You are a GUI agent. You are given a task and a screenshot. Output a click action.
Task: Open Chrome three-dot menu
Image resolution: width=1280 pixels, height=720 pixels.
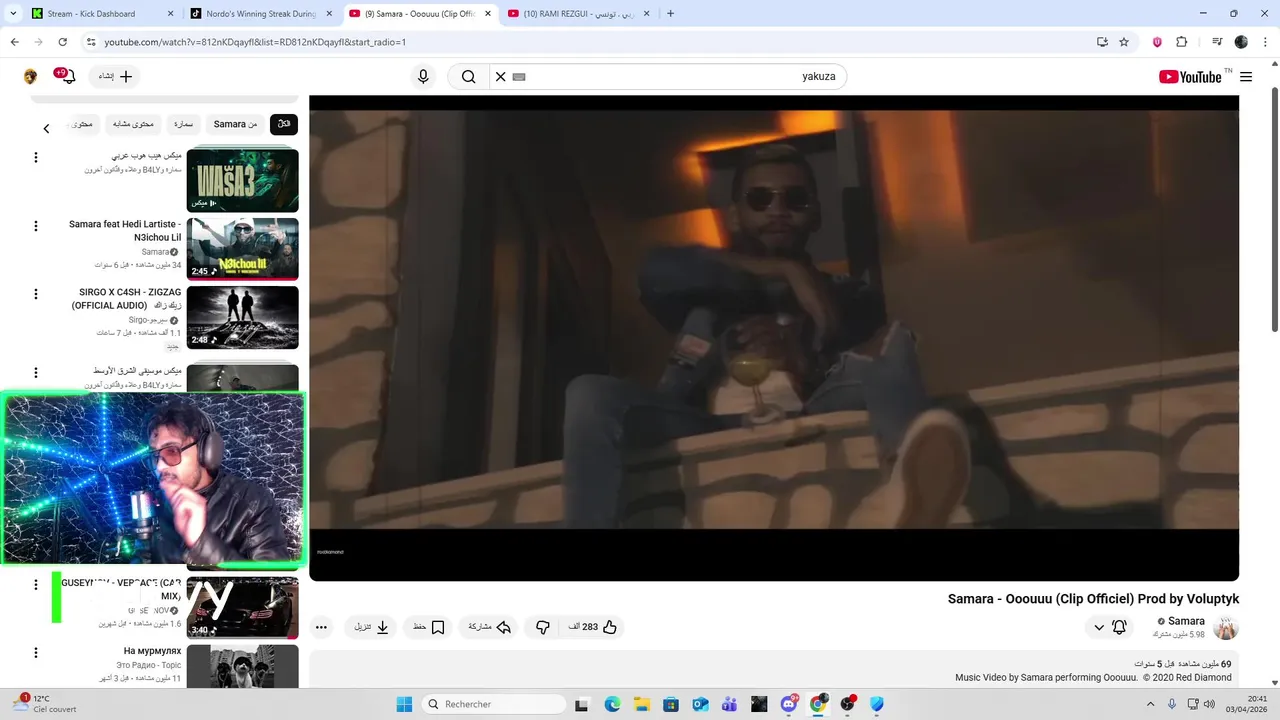tap(1264, 42)
